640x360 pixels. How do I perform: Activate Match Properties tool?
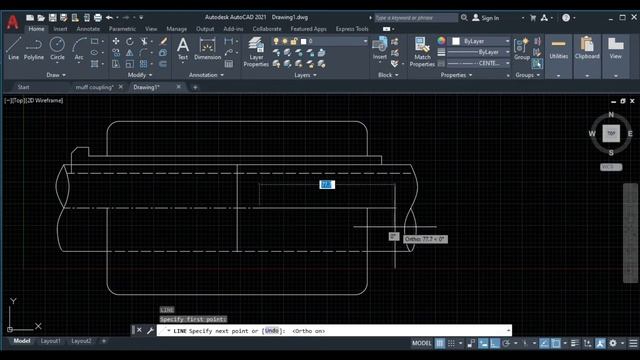tap(422, 52)
